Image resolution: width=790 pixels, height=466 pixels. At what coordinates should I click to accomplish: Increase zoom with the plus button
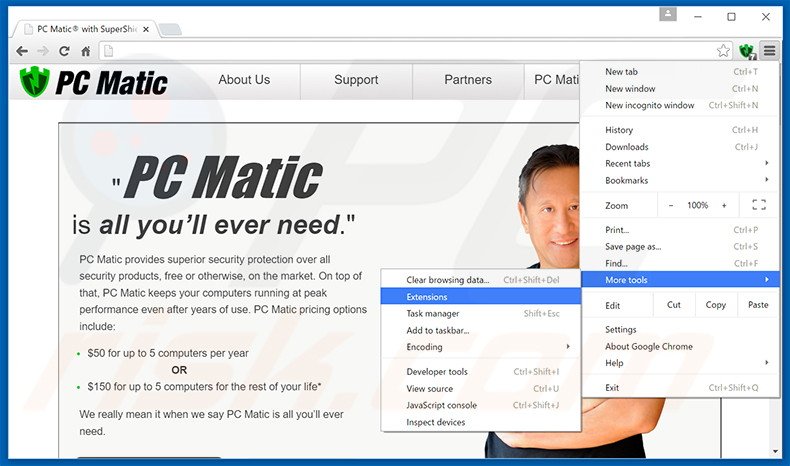(724, 206)
